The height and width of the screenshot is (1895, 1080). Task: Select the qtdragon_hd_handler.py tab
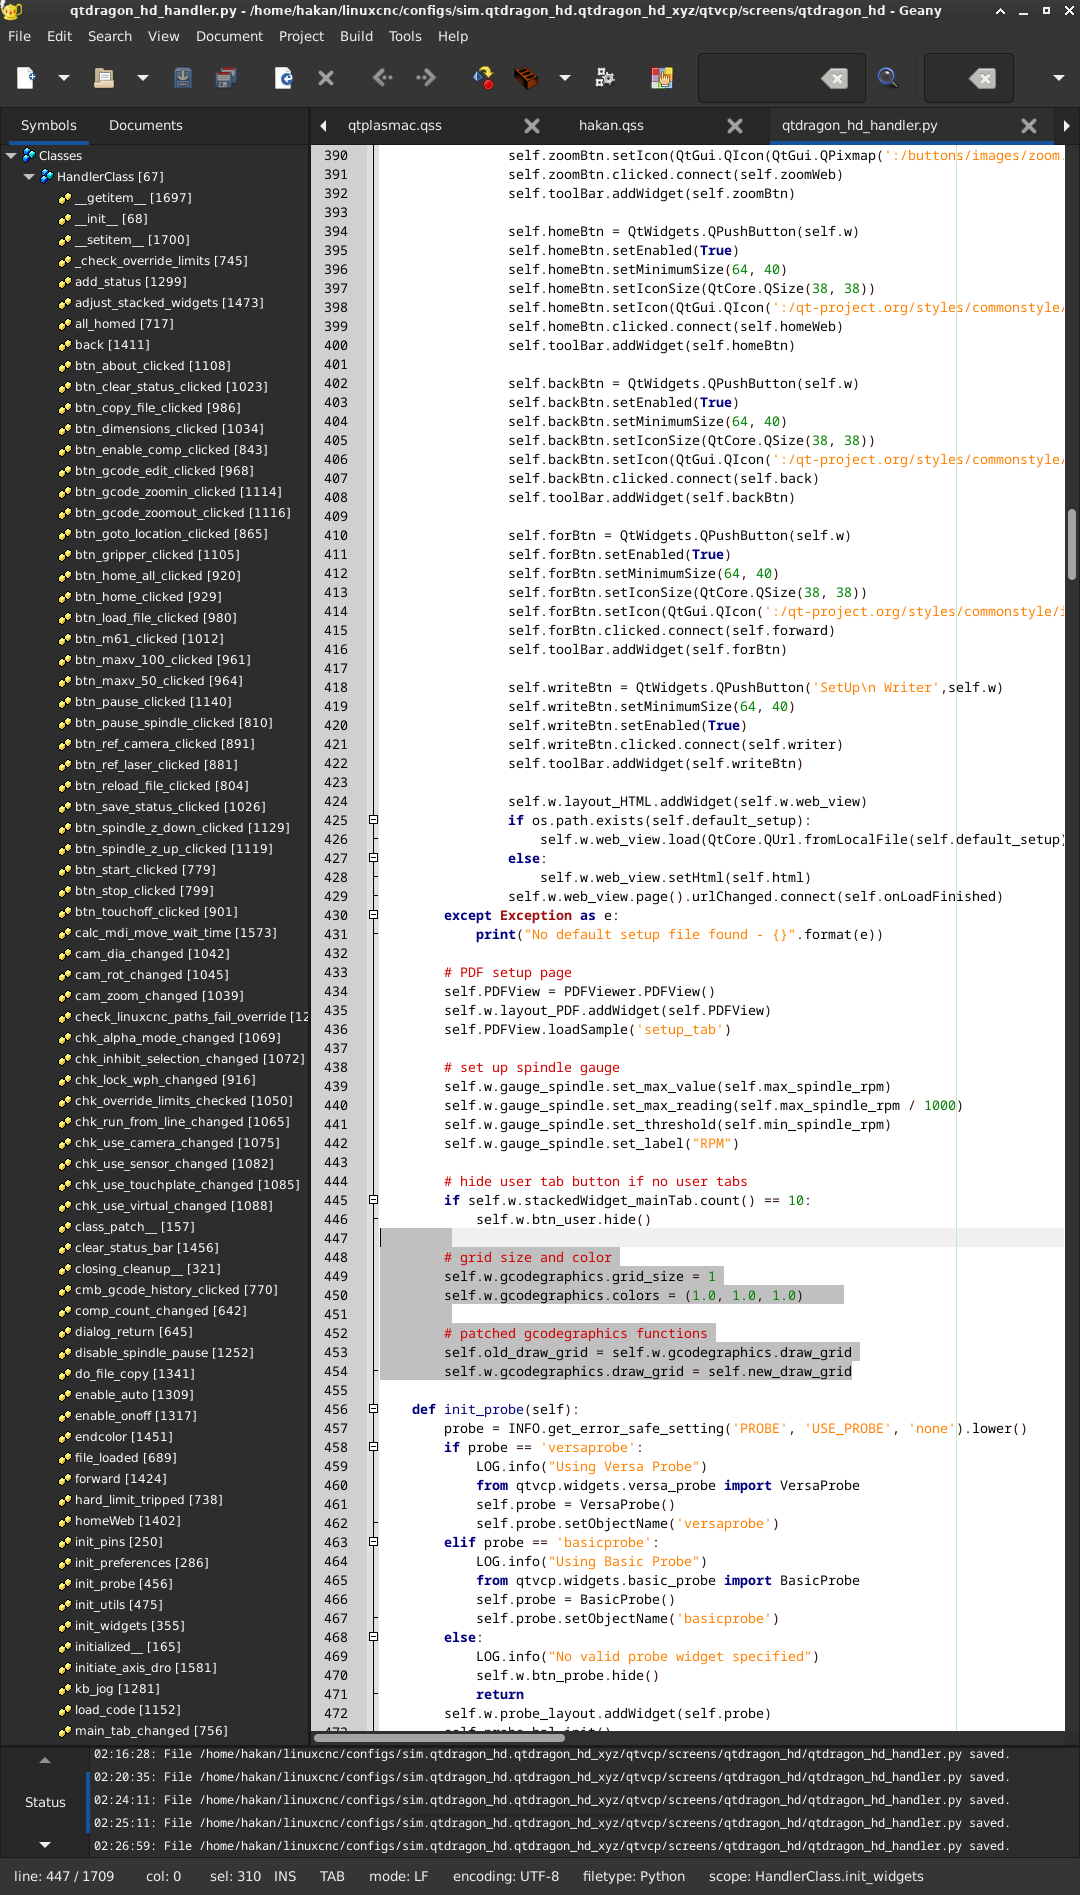(x=860, y=125)
